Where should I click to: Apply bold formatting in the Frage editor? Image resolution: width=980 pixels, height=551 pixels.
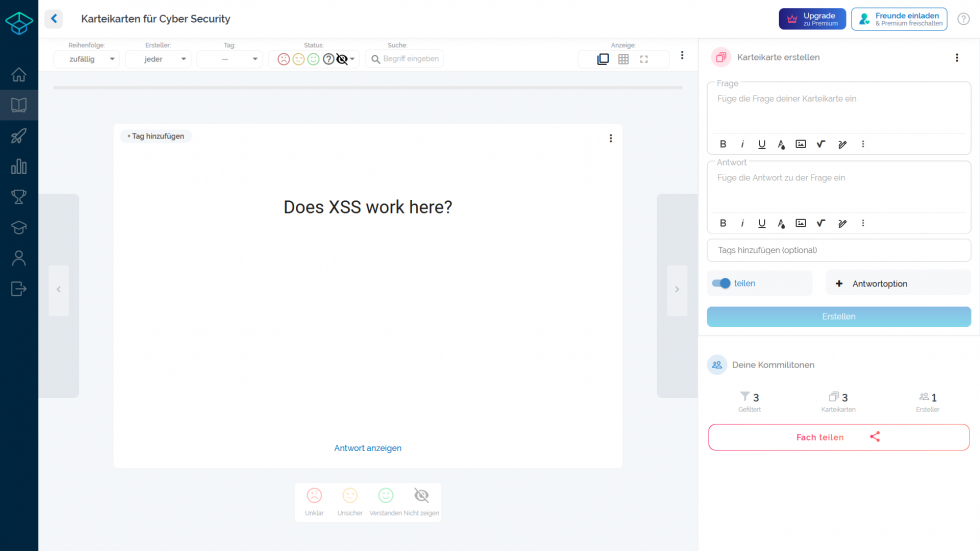(723, 144)
